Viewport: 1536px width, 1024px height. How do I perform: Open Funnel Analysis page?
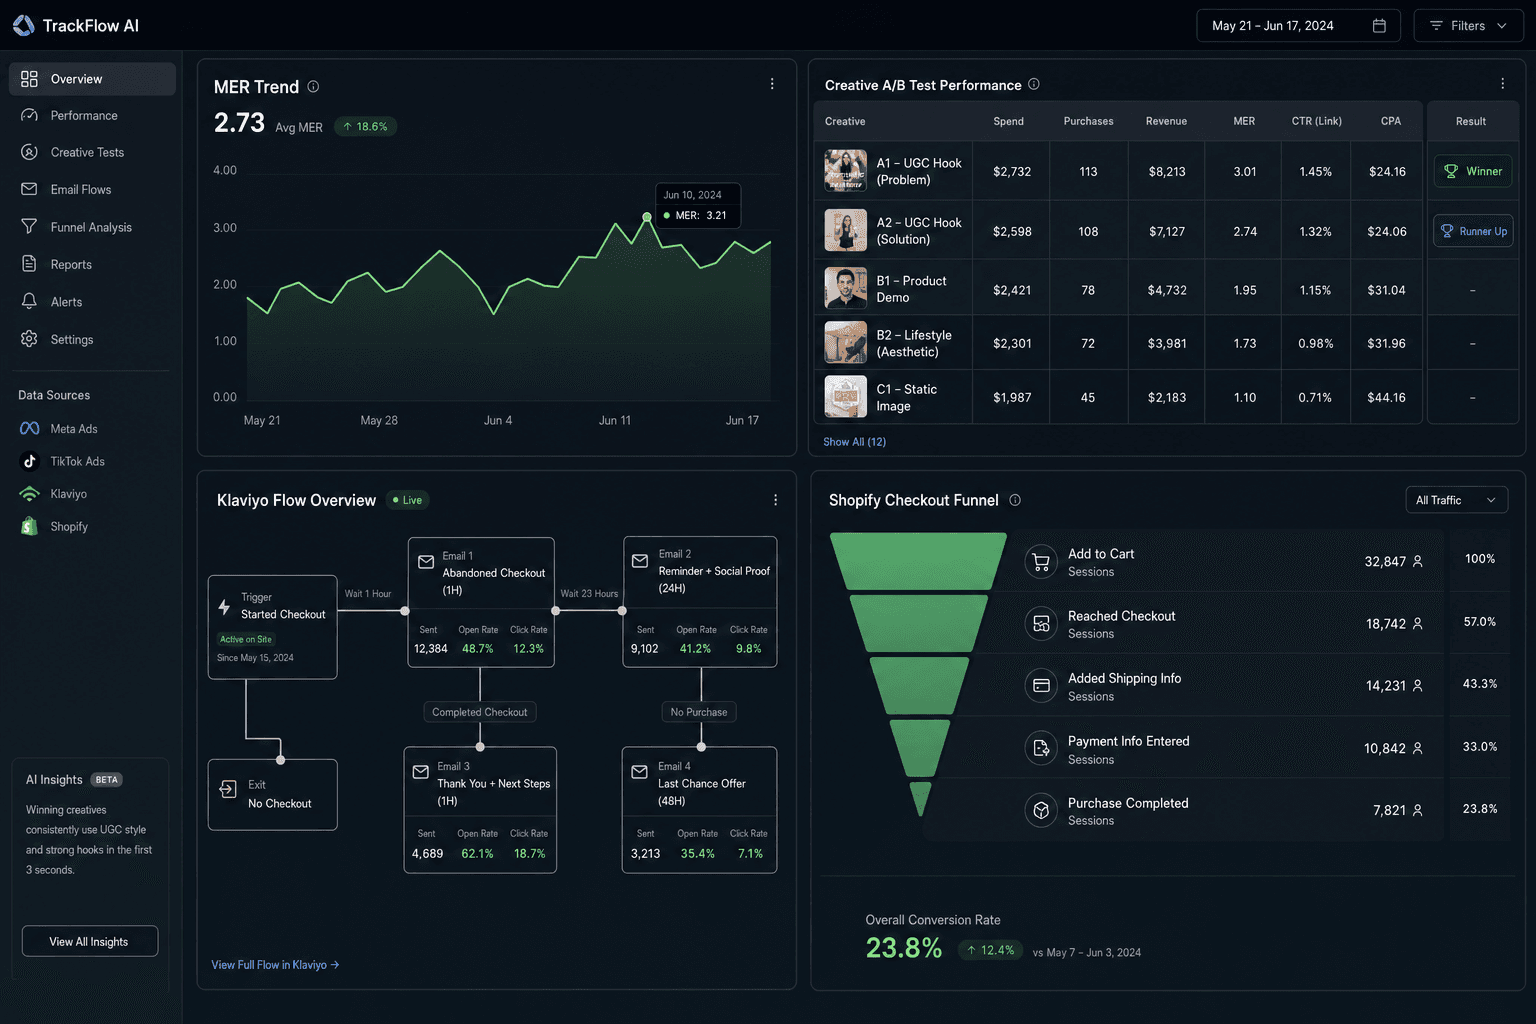(92, 227)
